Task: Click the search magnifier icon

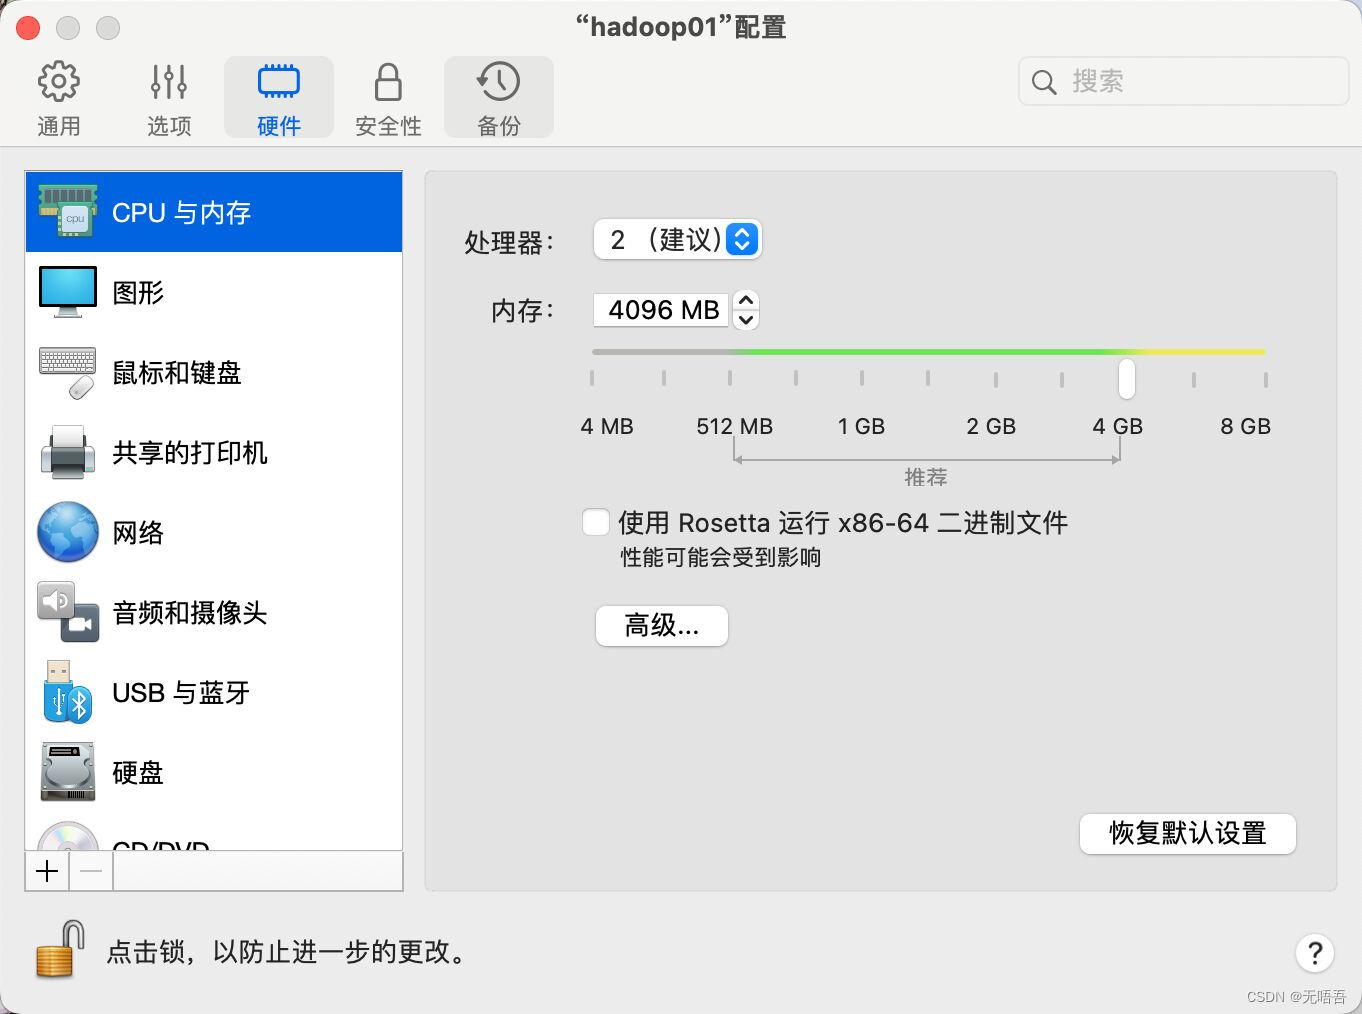Action: click(1043, 82)
